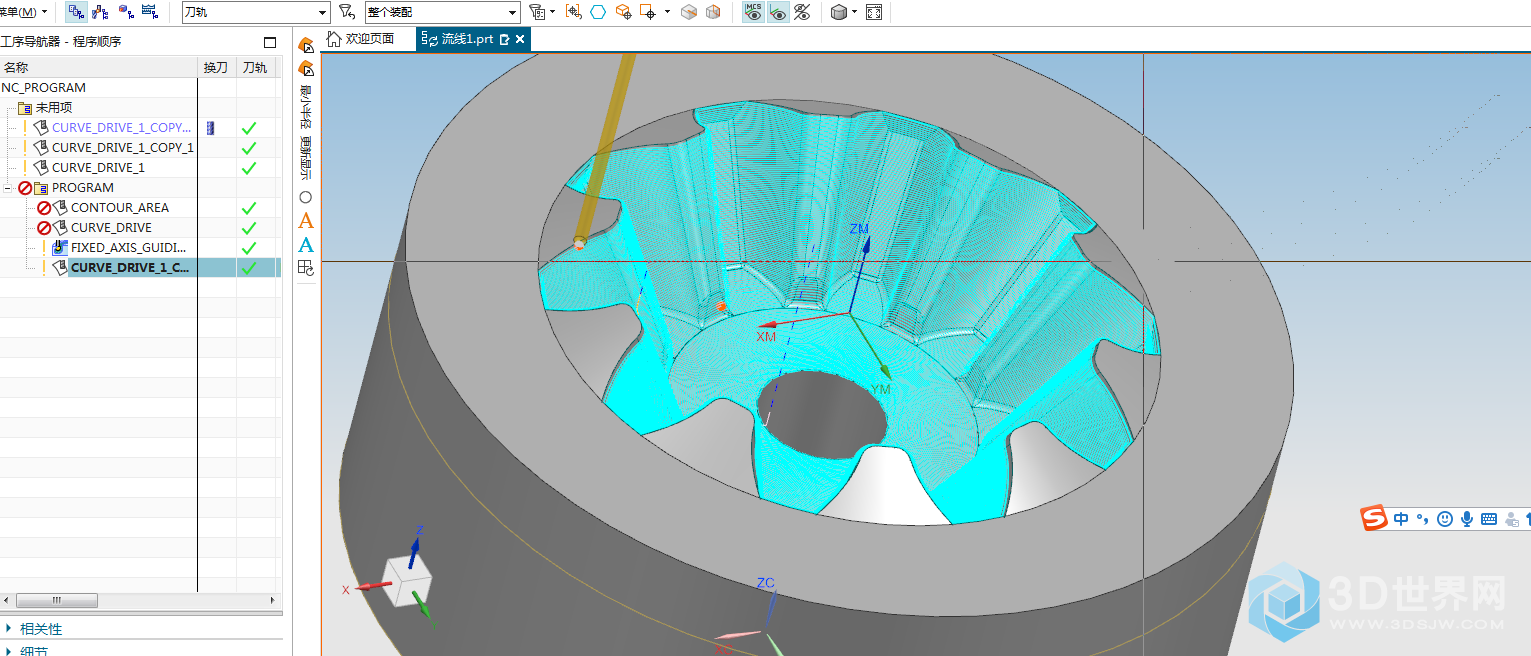Expand the selection filters dropdown arrow
This screenshot has height=656, width=1531.
(552, 12)
